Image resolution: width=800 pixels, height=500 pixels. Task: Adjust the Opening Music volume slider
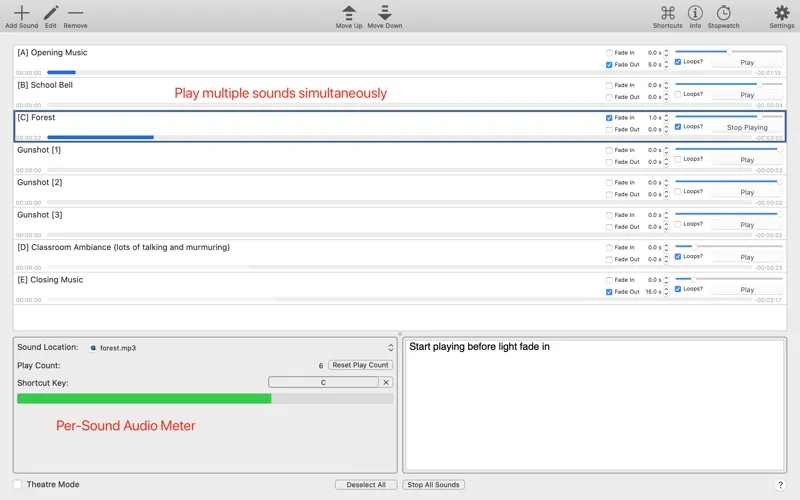click(x=728, y=51)
